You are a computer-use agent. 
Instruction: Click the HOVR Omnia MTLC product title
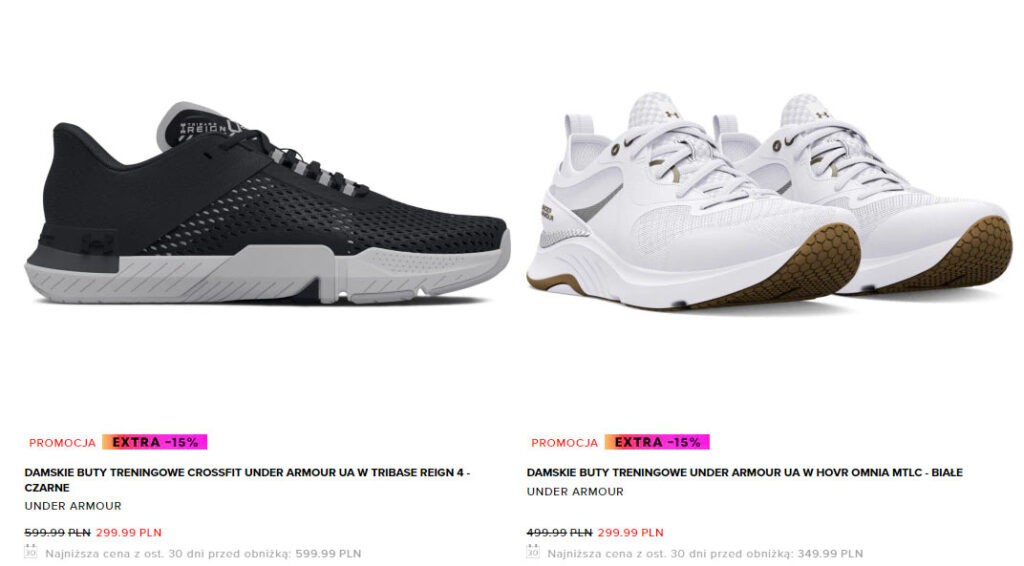pos(744,472)
